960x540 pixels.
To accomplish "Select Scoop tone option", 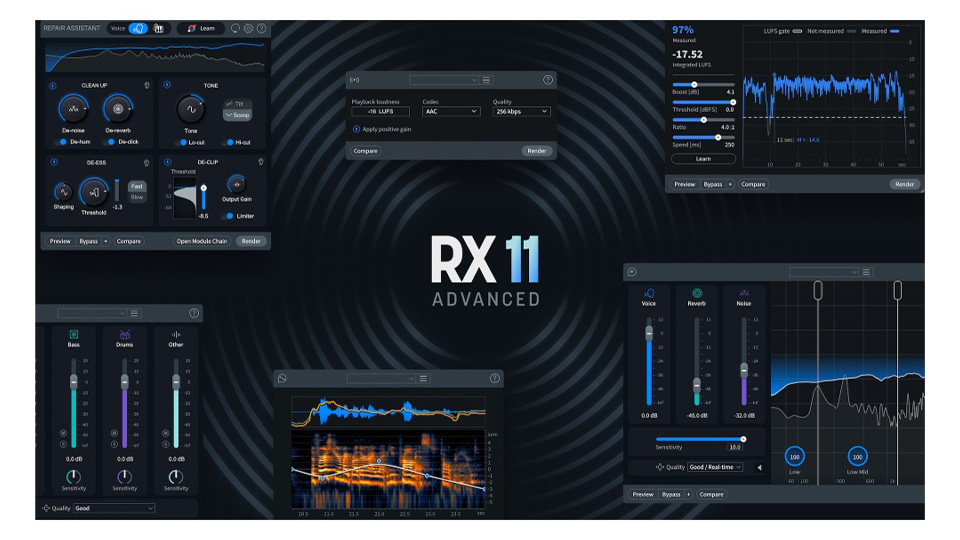I will (237, 115).
